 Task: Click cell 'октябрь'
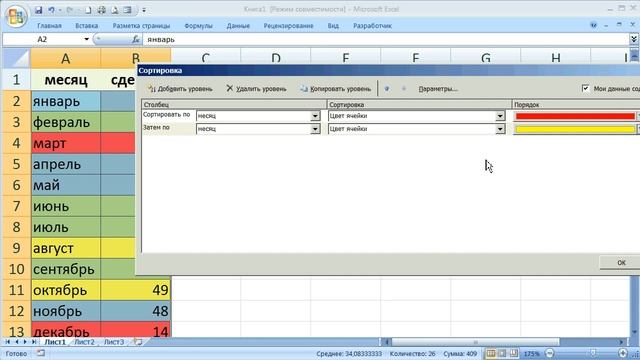pos(66,290)
